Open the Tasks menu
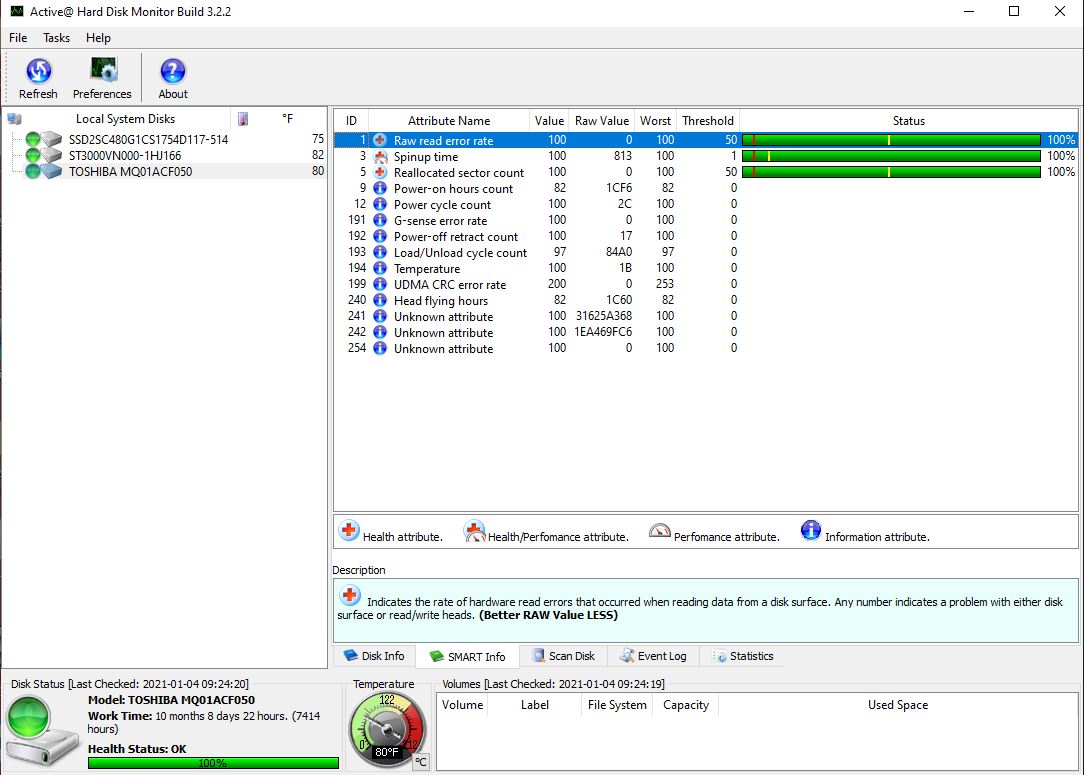This screenshot has width=1084, height=775. (x=56, y=38)
